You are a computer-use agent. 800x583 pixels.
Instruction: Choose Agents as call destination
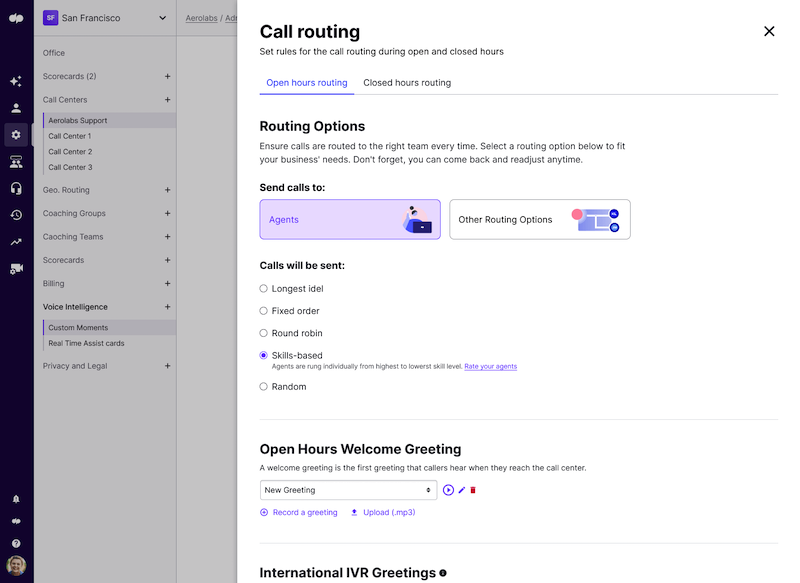pos(350,219)
